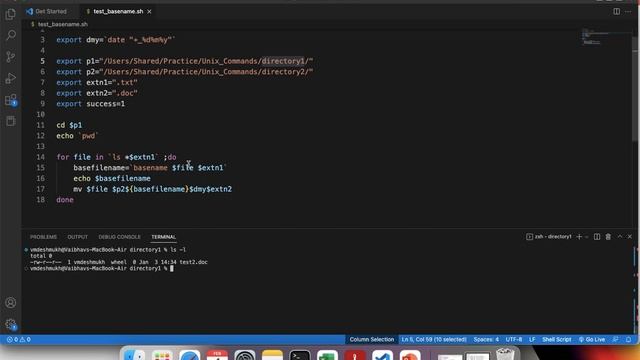Viewport: 640px width, 360px height.
Task: Split the terminal pane
Action: [597, 237]
